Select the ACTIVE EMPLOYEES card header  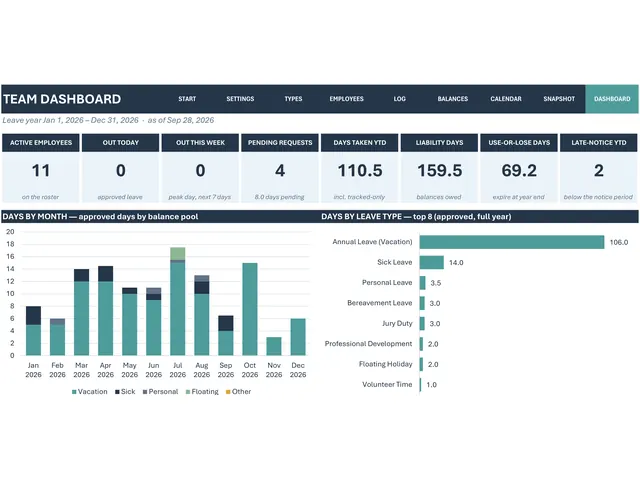[x=41, y=142]
